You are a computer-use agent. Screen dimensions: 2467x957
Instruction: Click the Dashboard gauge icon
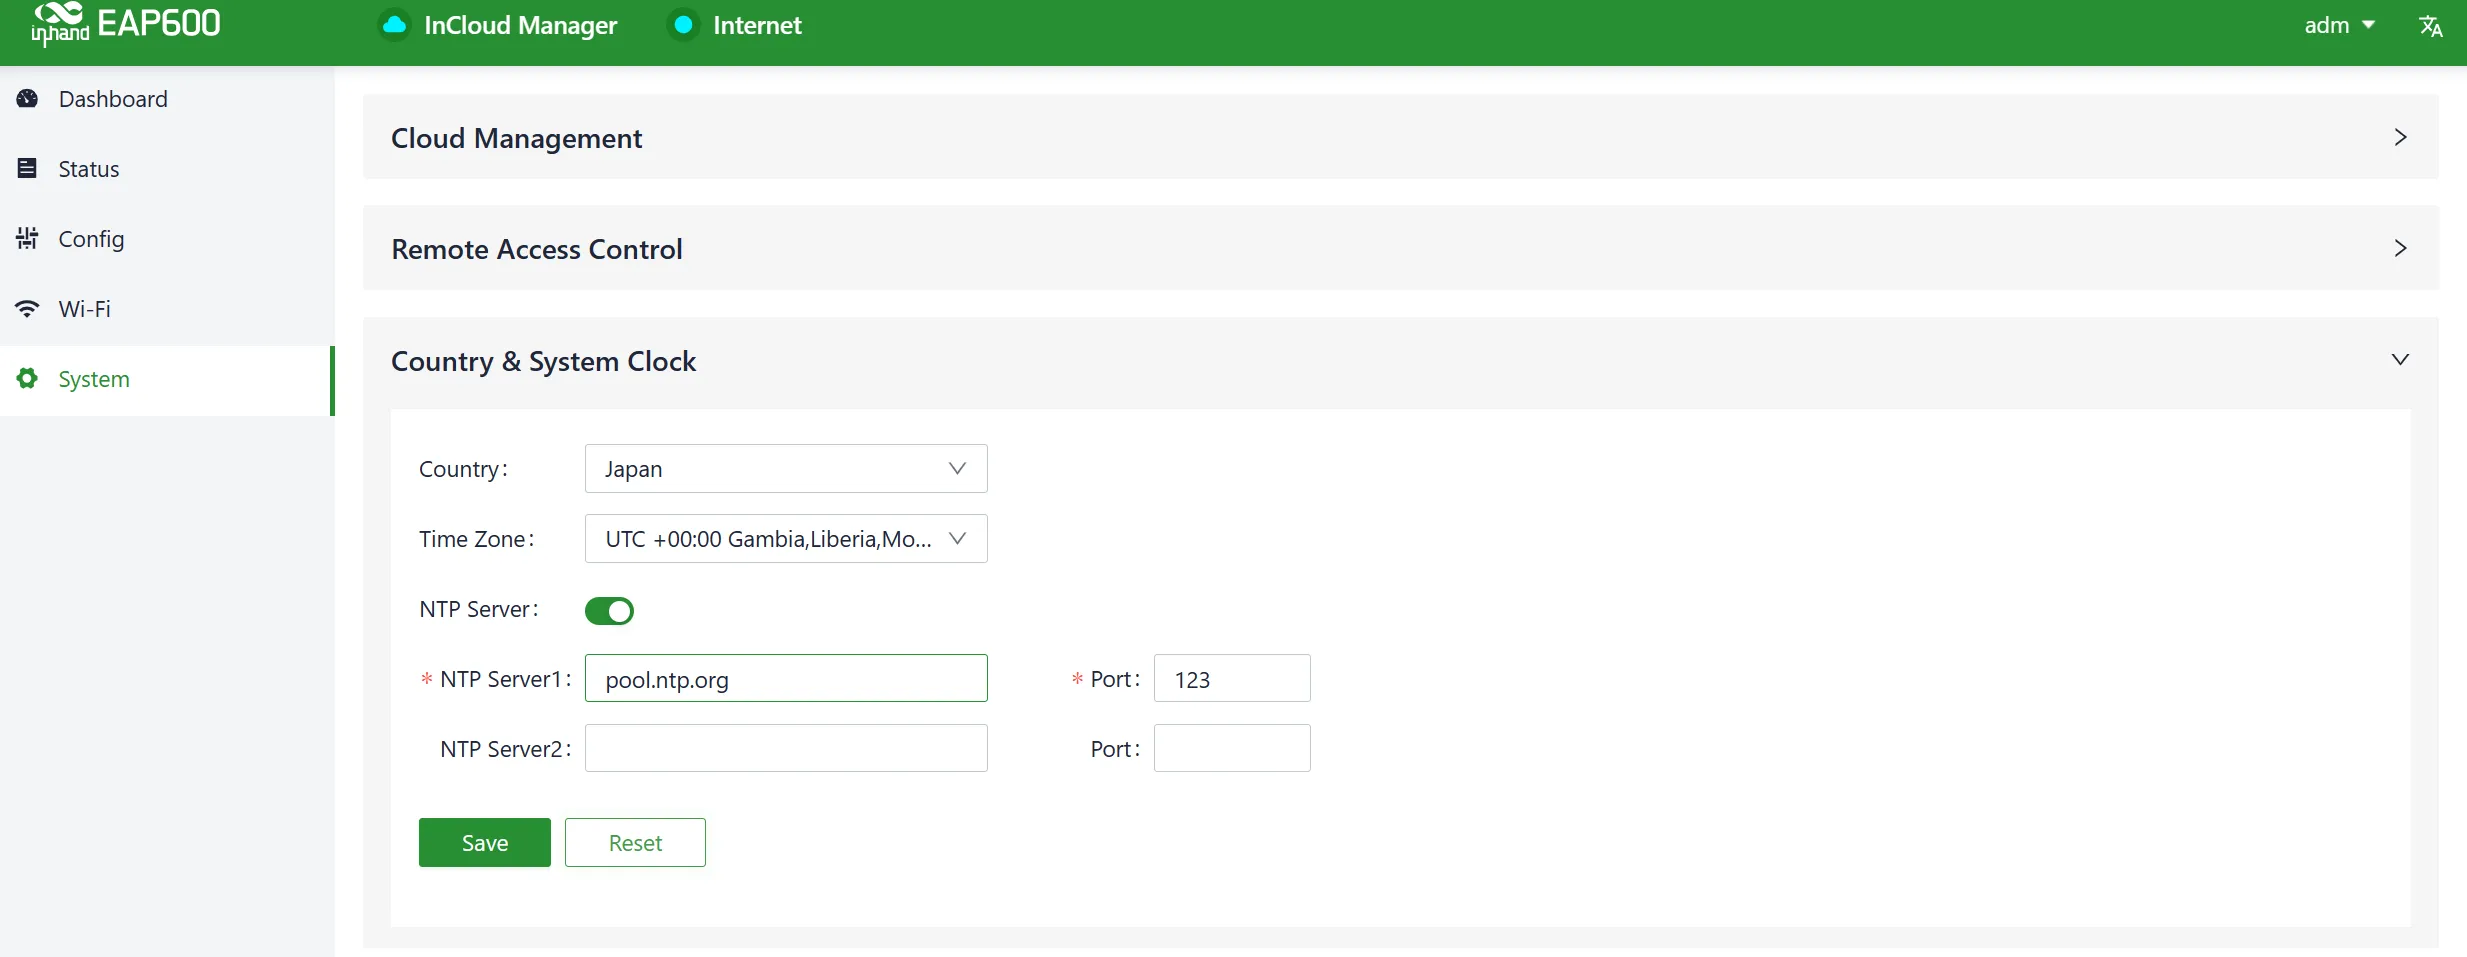[28, 99]
